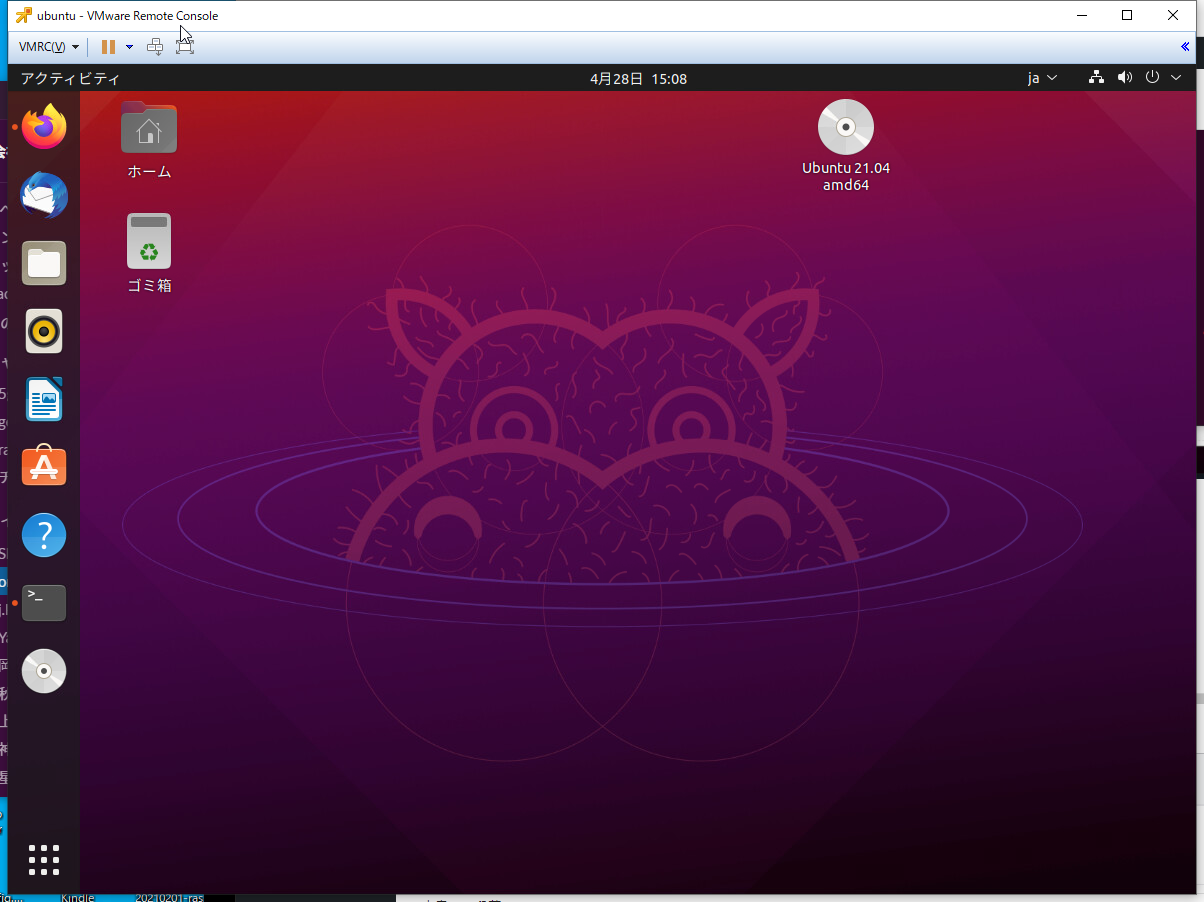
Task: Open the Terminal from the dock
Action: [44, 603]
